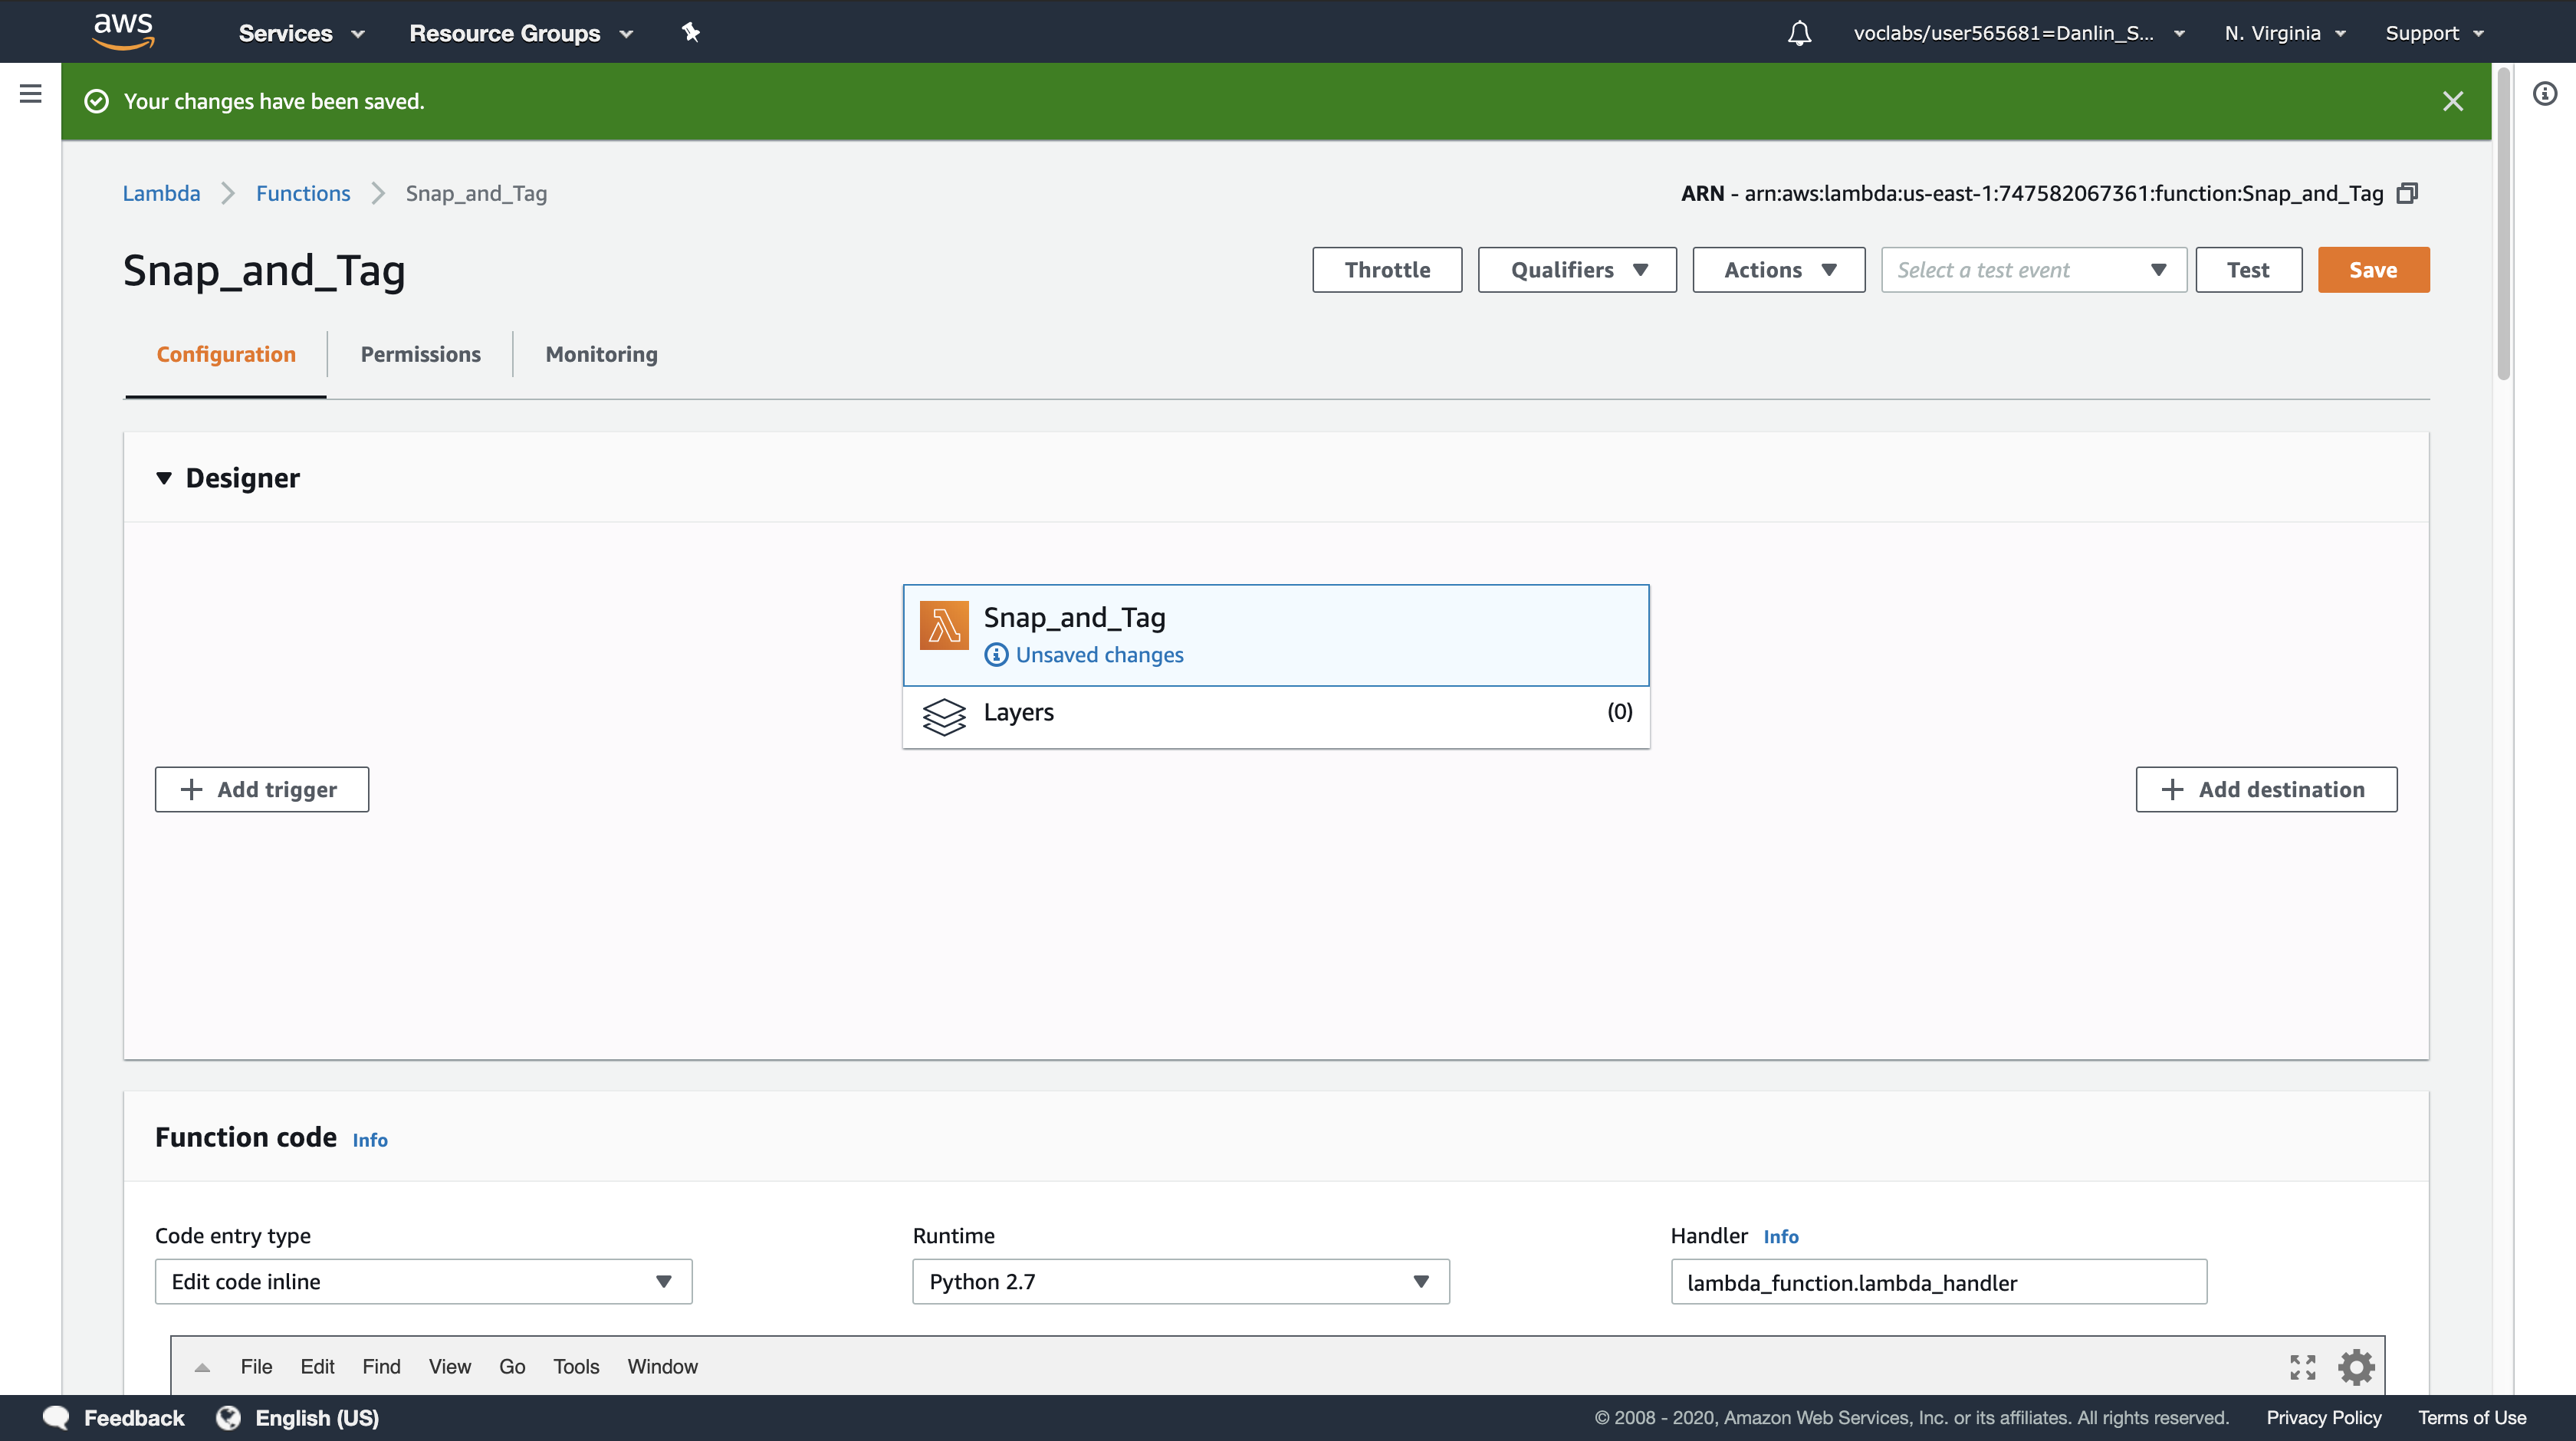Click the pin shortcut icon in navbar

tap(690, 32)
